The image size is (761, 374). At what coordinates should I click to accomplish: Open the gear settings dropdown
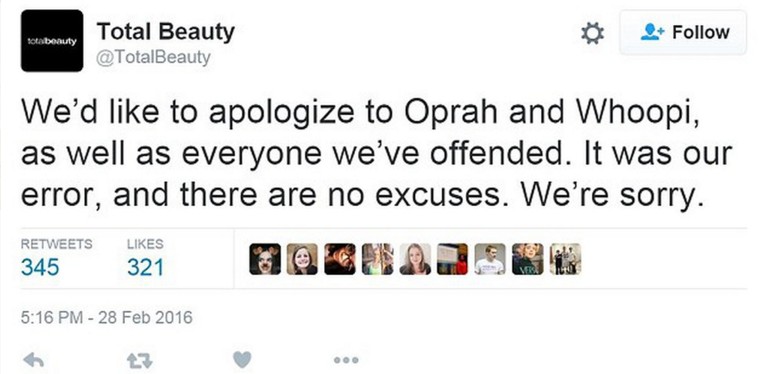[x=593, y=33]
